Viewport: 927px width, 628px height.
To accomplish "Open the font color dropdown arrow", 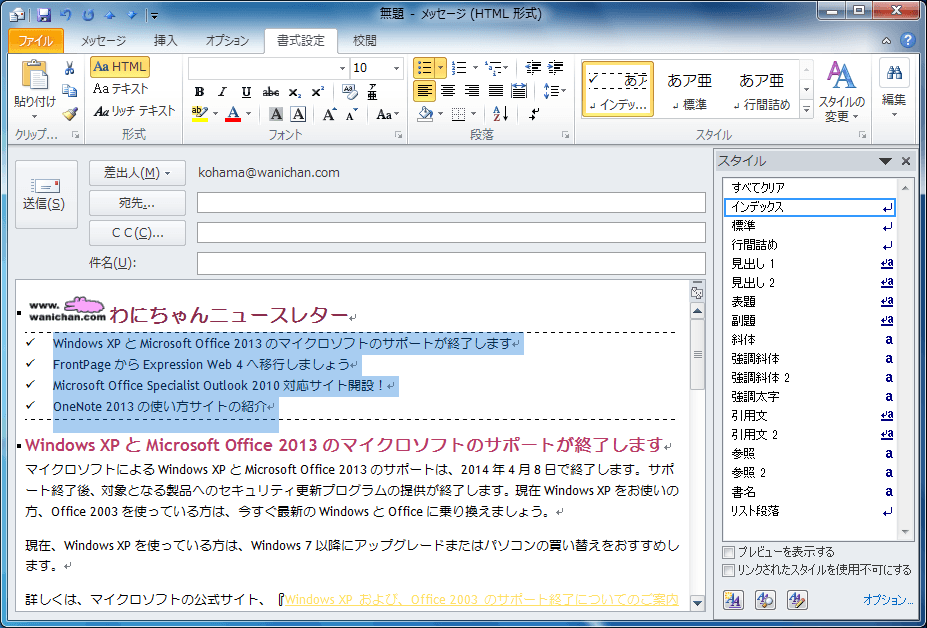I will tap(248, 114).
